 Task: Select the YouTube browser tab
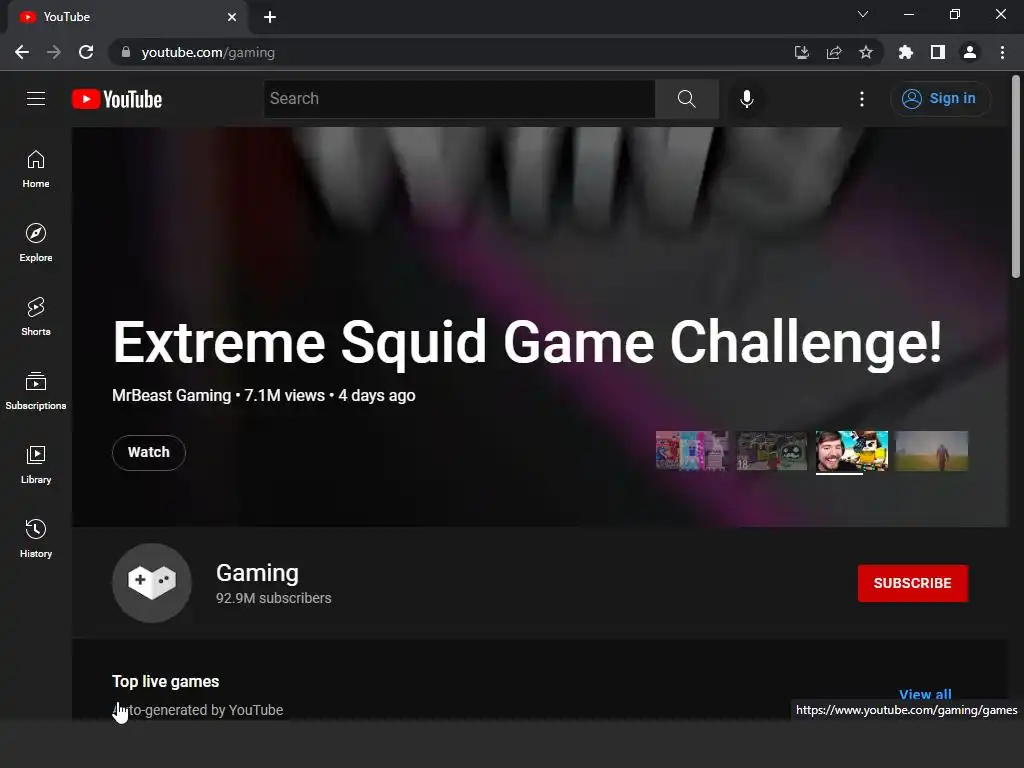pyautogui.click(x=127, y=17)
